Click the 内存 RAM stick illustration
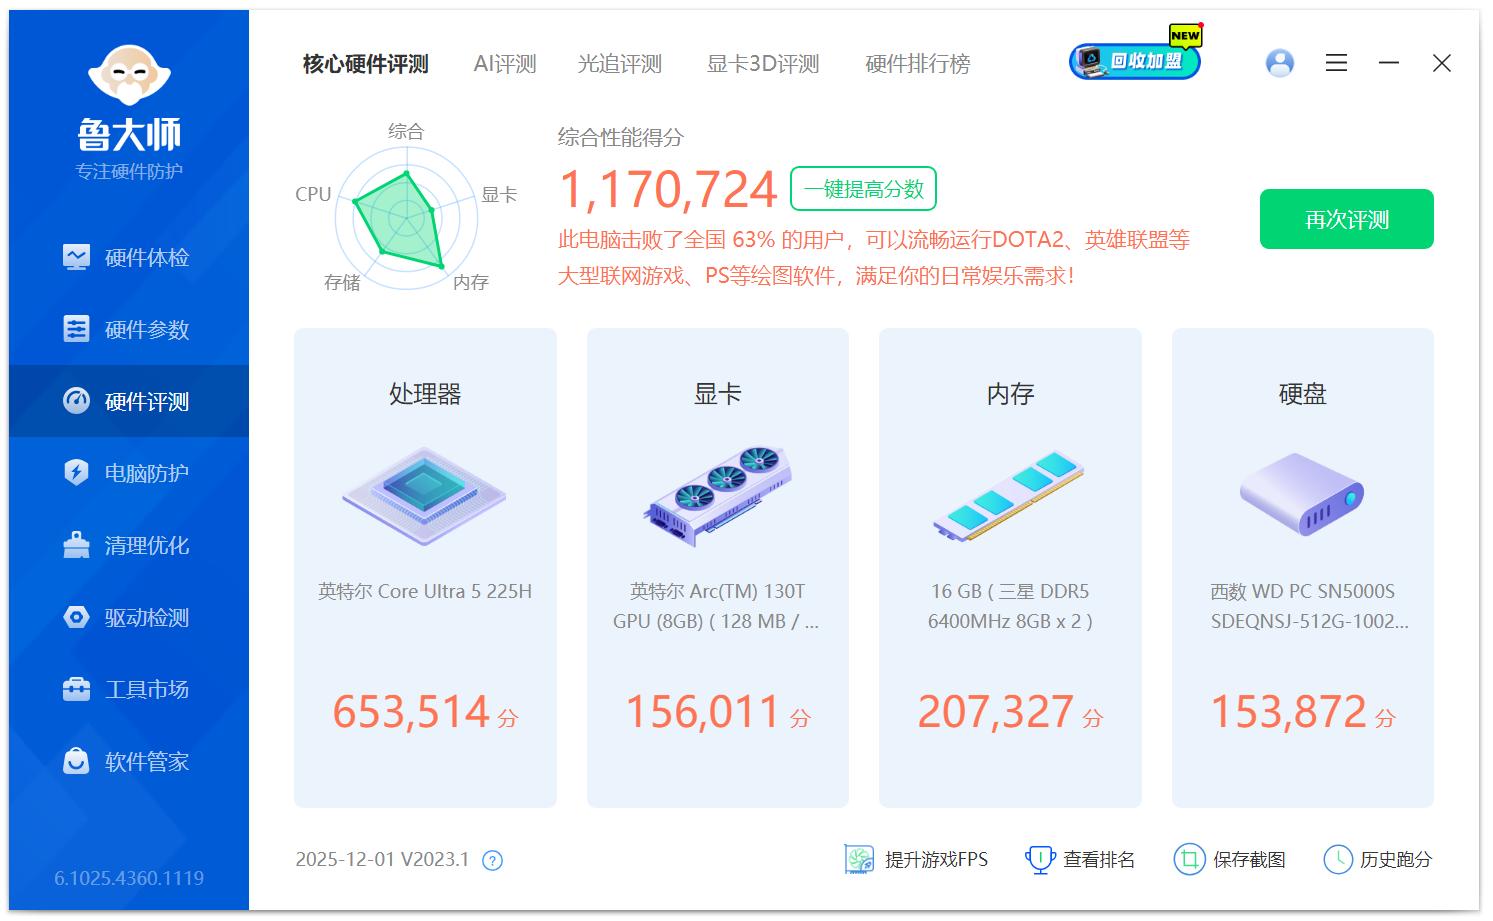Viewport: 1493px width, 921px height. (x=1010, y=495)
